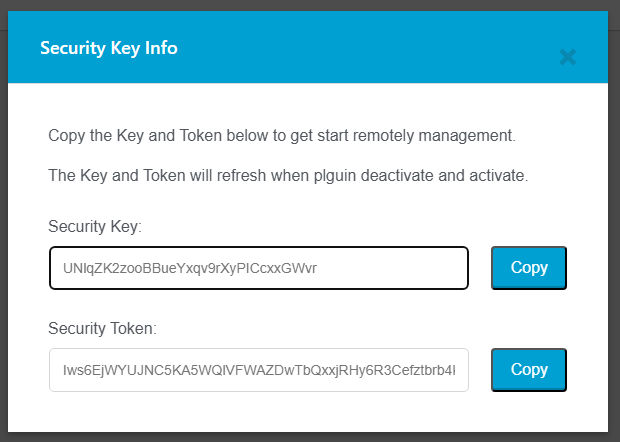Close the Security Key Info dialog
The width and height of the screenshot is (620, 442).
click(568, 57)
